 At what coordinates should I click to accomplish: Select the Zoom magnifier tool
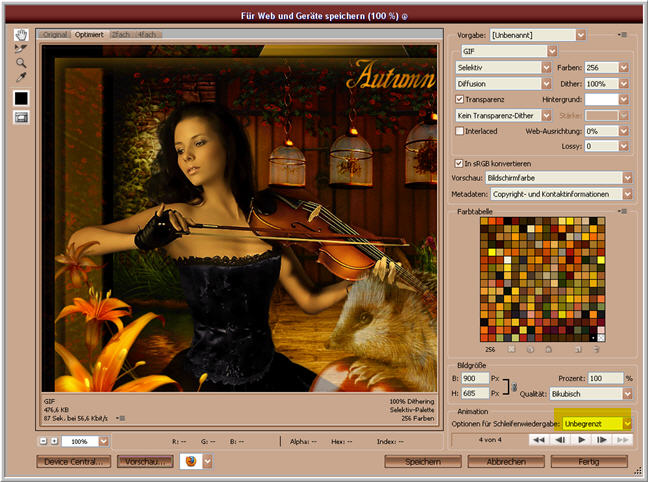(x=21, y=63)
